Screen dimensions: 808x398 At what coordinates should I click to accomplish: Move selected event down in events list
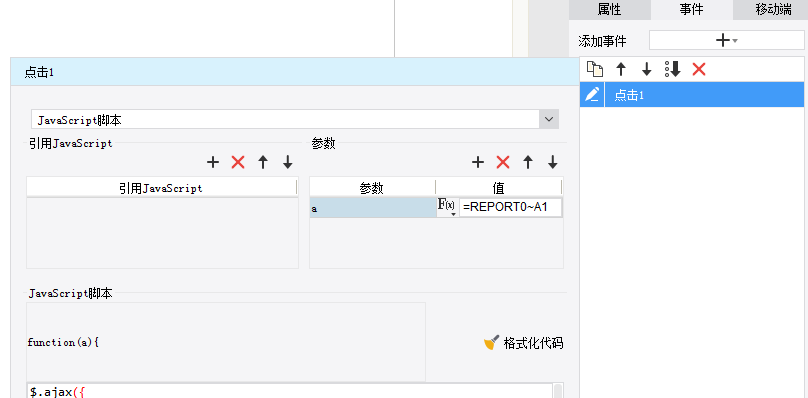646,70
